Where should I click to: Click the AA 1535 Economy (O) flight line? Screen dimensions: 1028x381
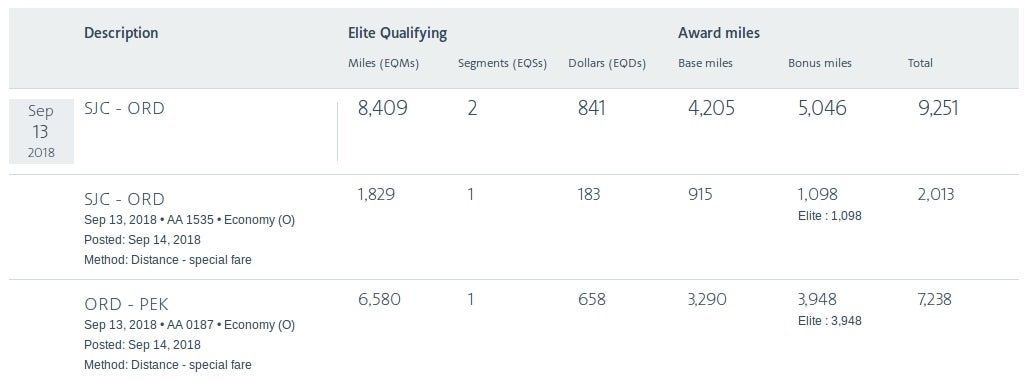[x=189, y=220]
